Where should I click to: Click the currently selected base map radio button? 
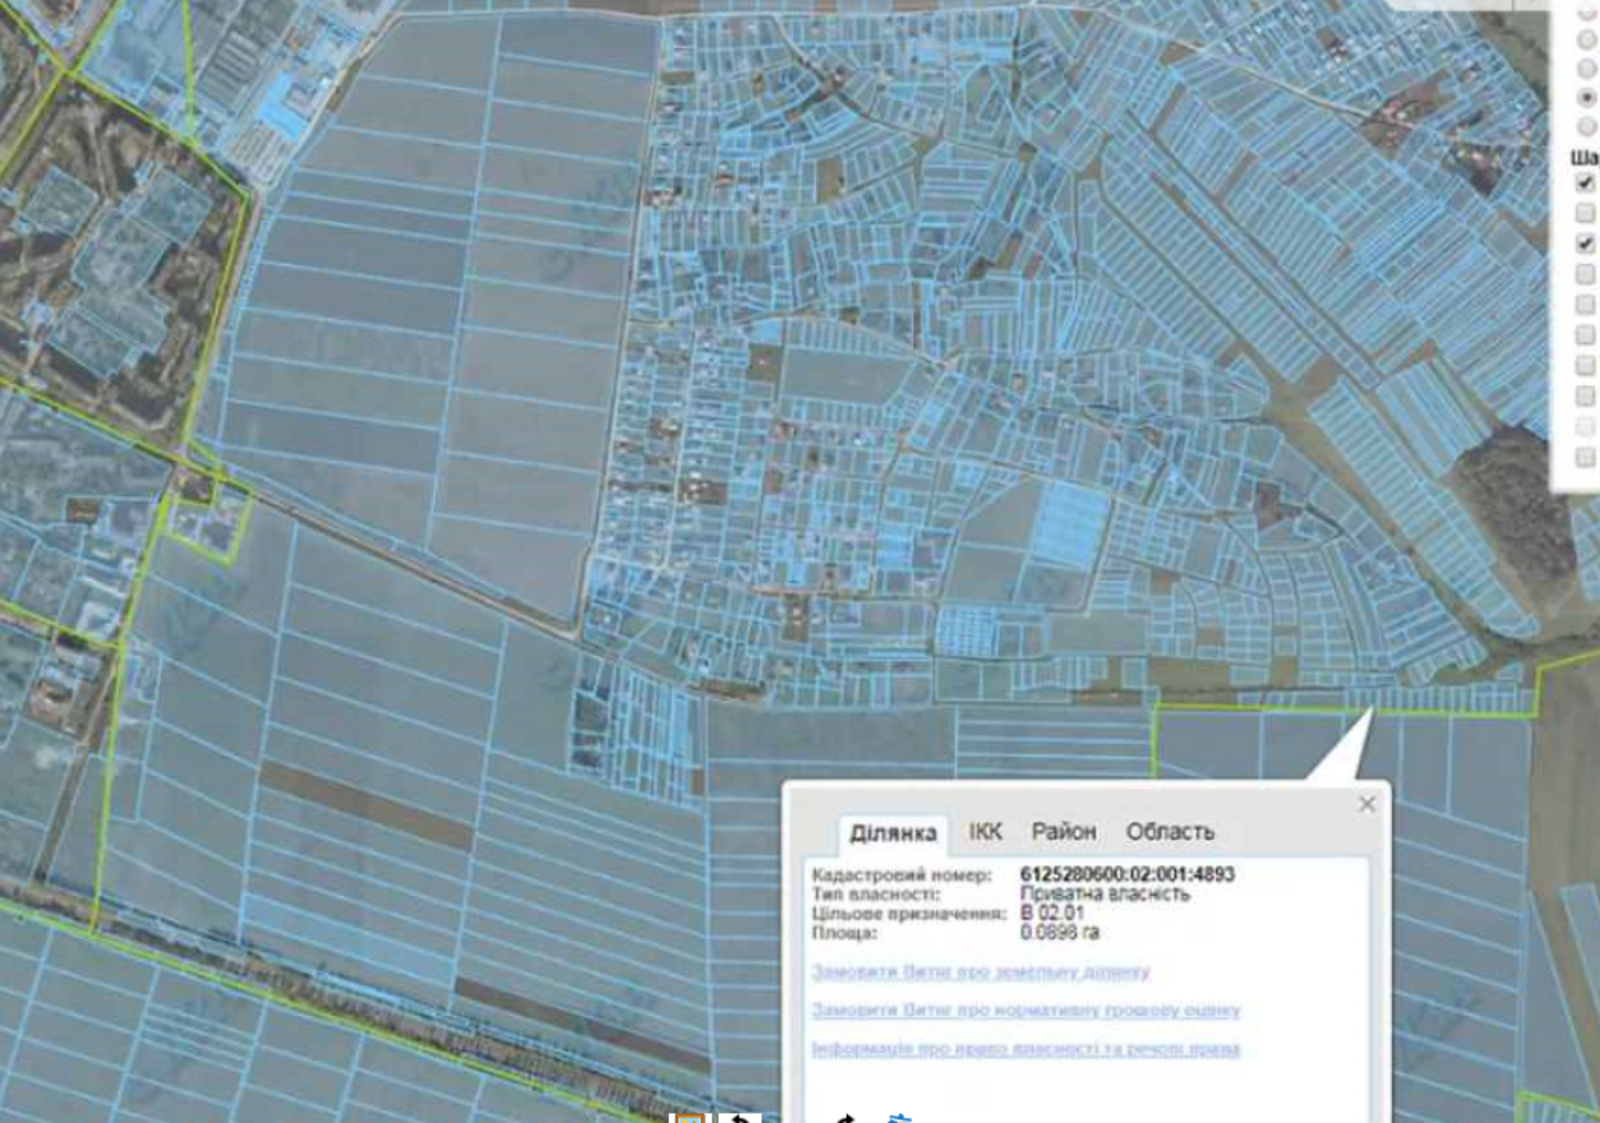[x=1586, y=97]
